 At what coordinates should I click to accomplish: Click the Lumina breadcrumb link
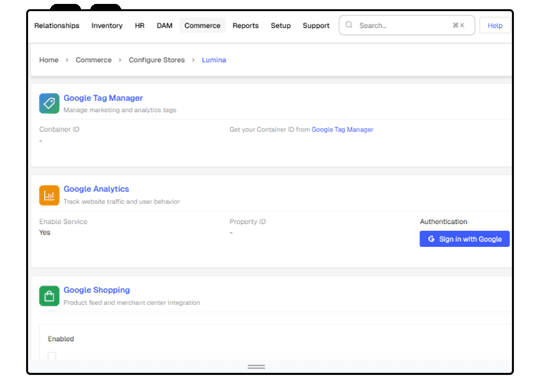click(x=214, y=60)
